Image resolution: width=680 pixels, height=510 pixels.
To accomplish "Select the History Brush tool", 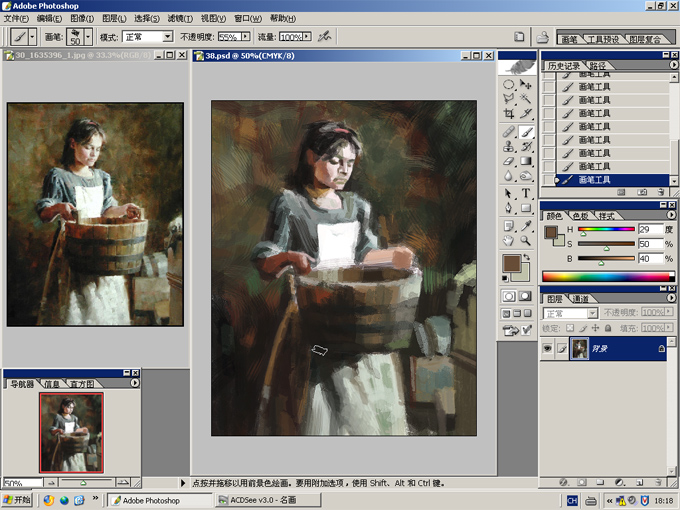I will click(526, 147).
